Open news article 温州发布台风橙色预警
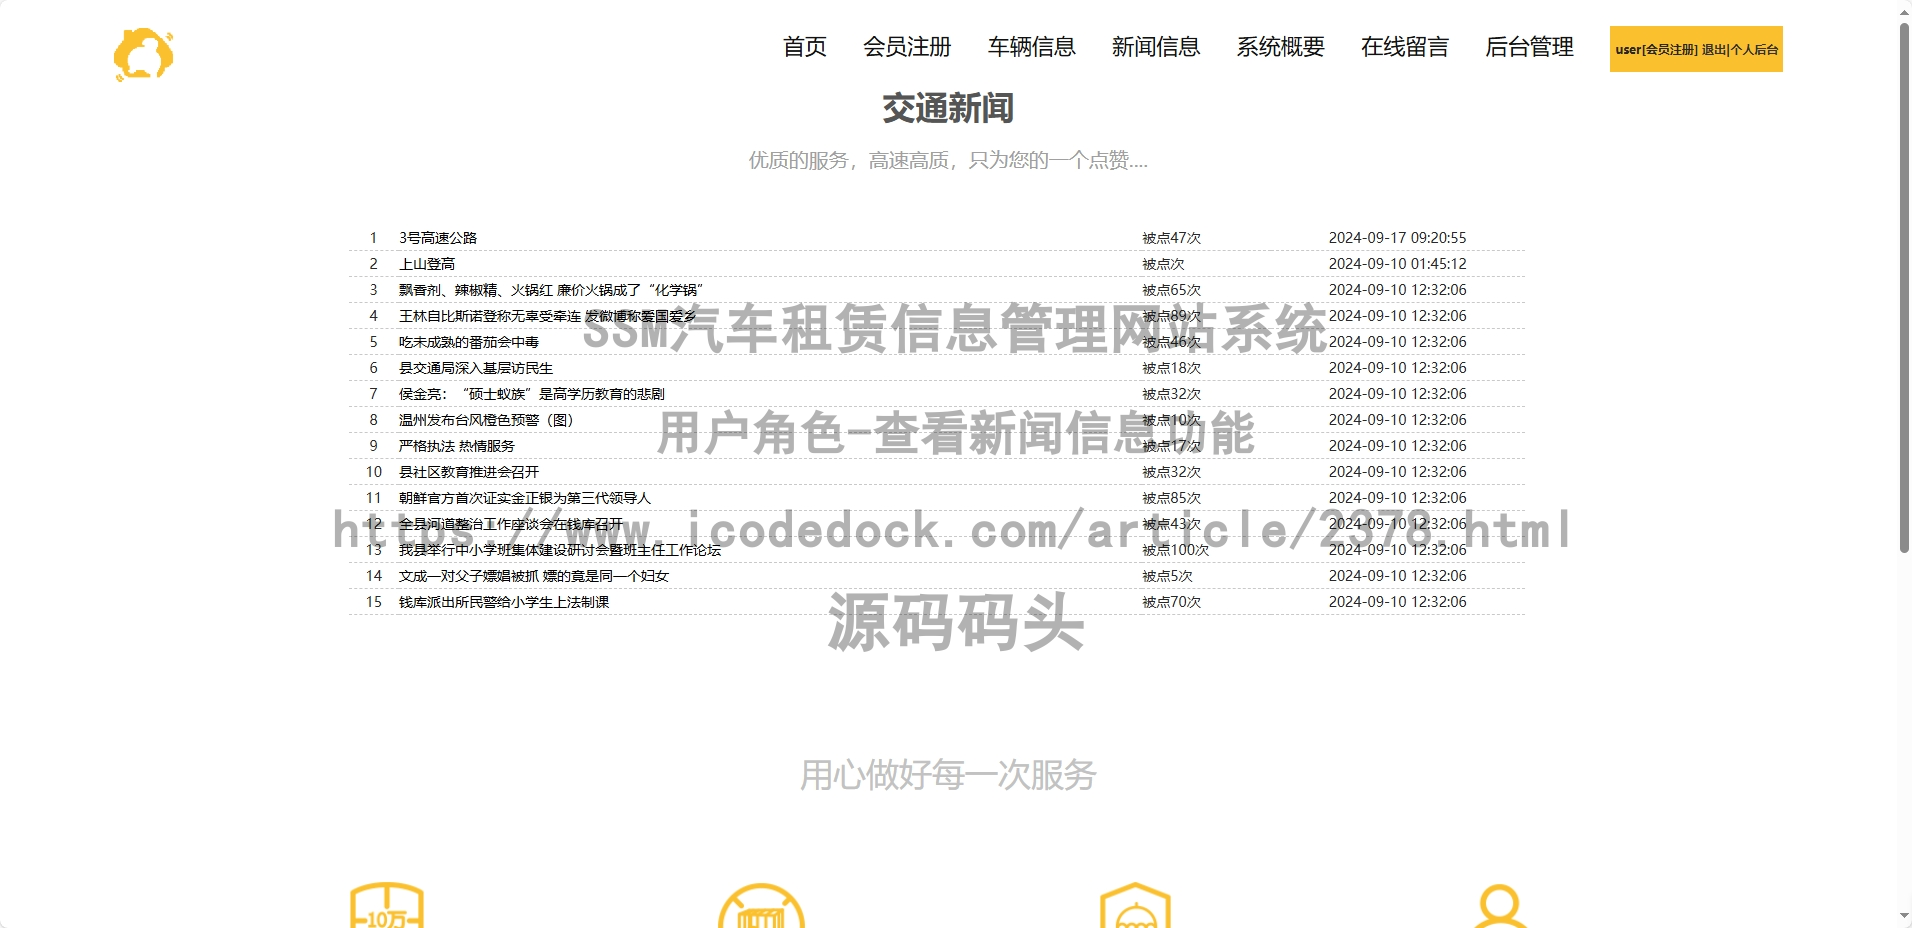The image size is (1912, 928). pyautogui.click(x=486, y=420)
